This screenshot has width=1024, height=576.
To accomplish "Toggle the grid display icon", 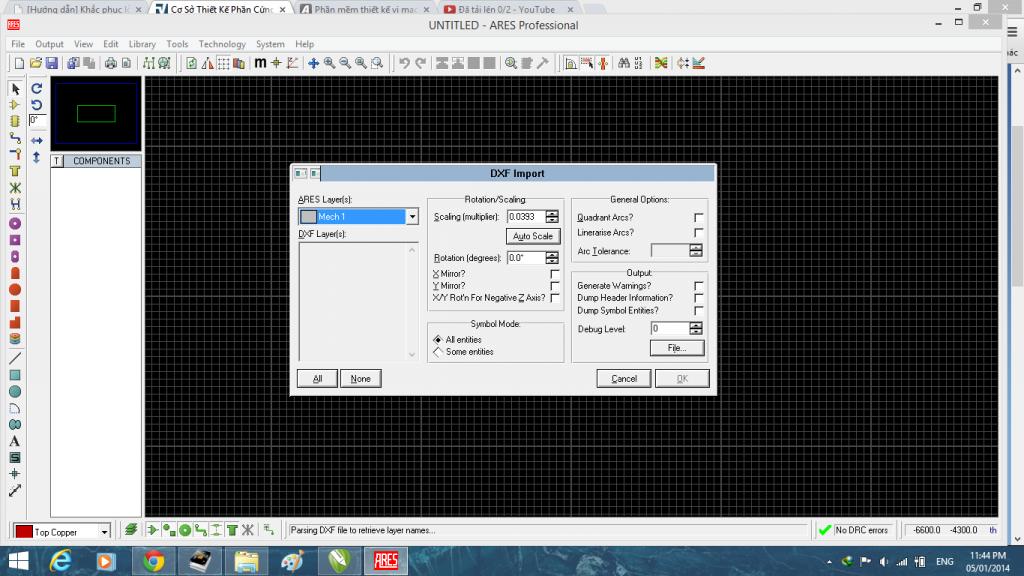I will tap(223, 63).
